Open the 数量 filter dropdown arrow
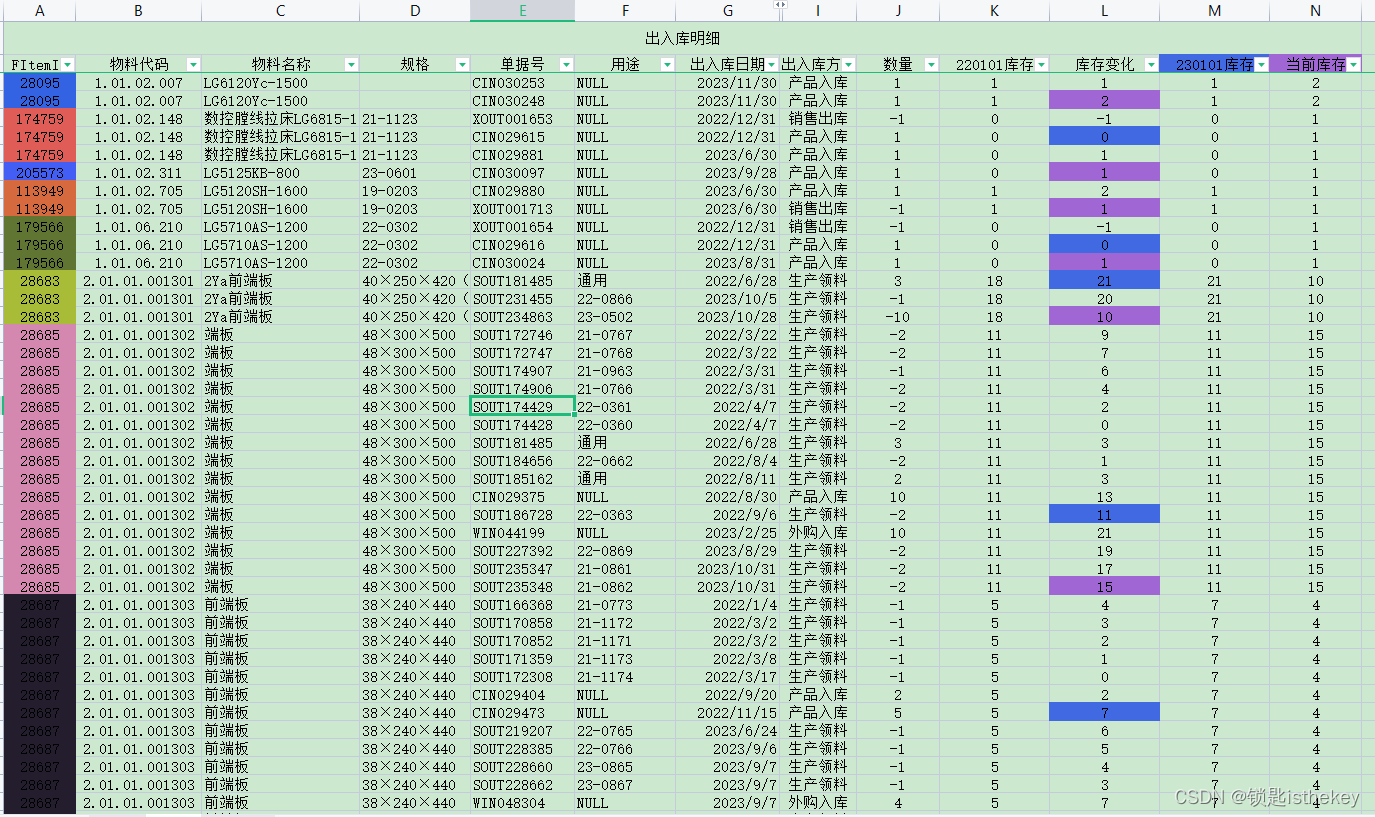This screenshot has width=1375, height=817. [931, 64]
